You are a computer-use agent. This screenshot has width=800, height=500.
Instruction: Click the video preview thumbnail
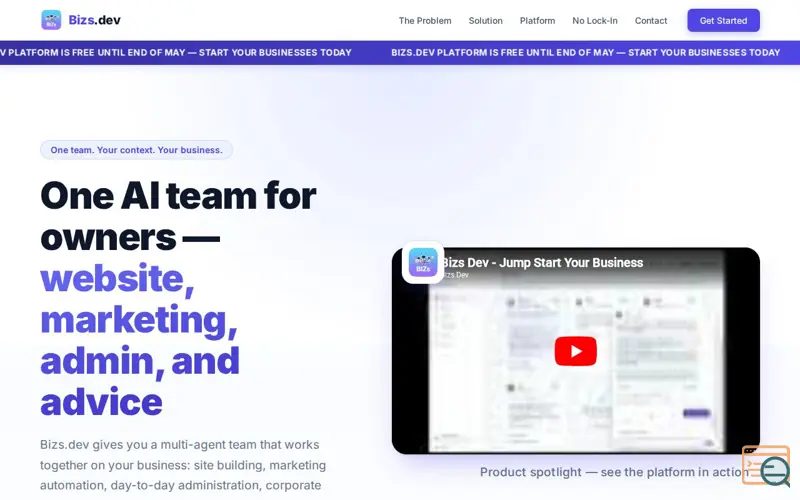click(x=576, y=351)
